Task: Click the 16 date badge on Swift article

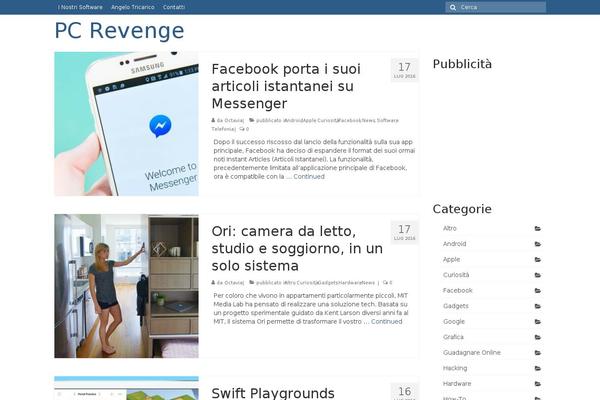Action: (x=404, y=392)
